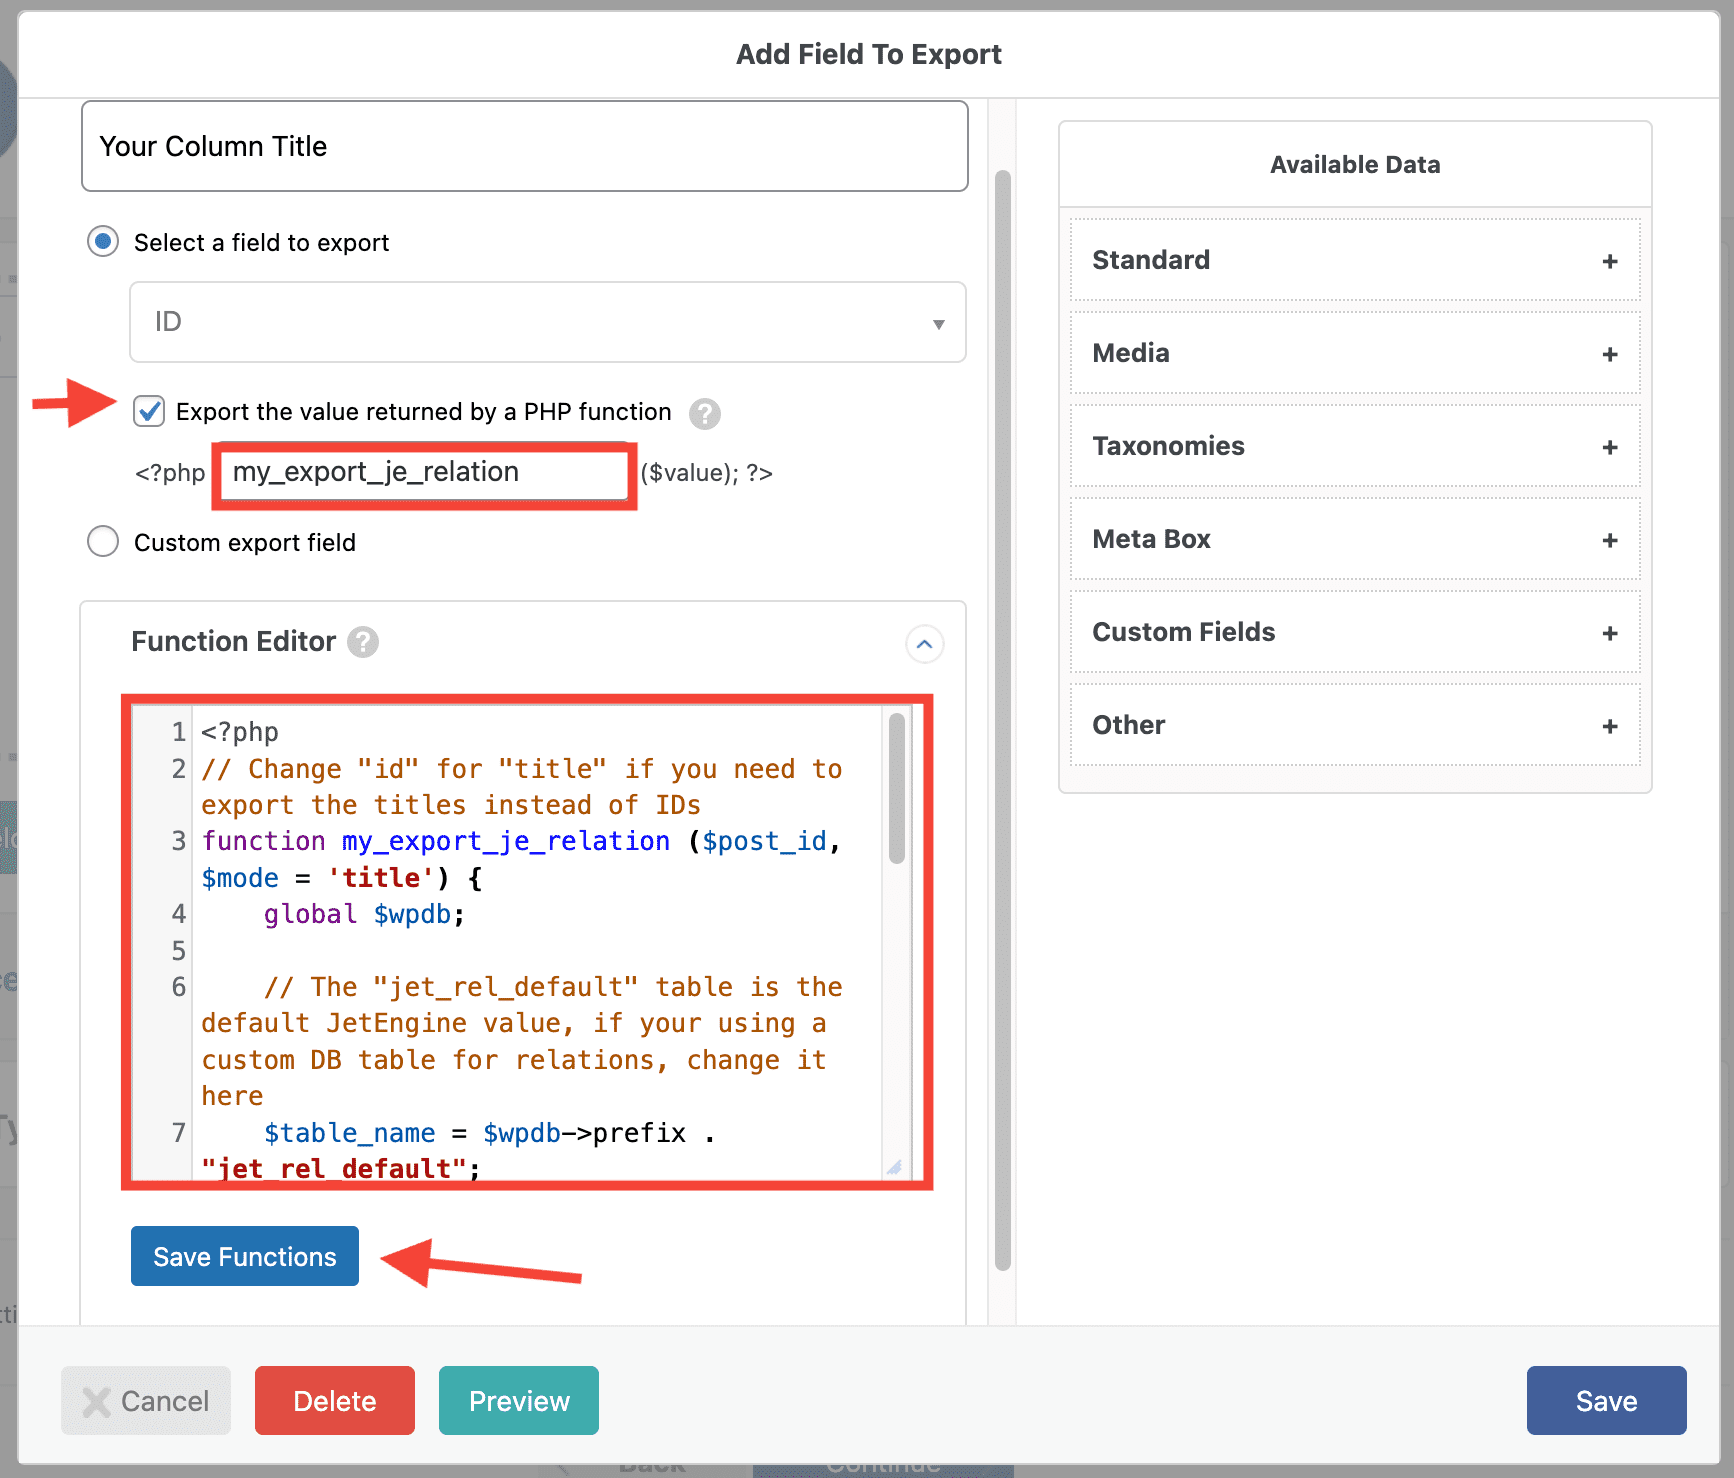This screenshot has height=1478, width=1734.
Task: Click help icon beside PHP function checkbox
Action: click(704, 413)
